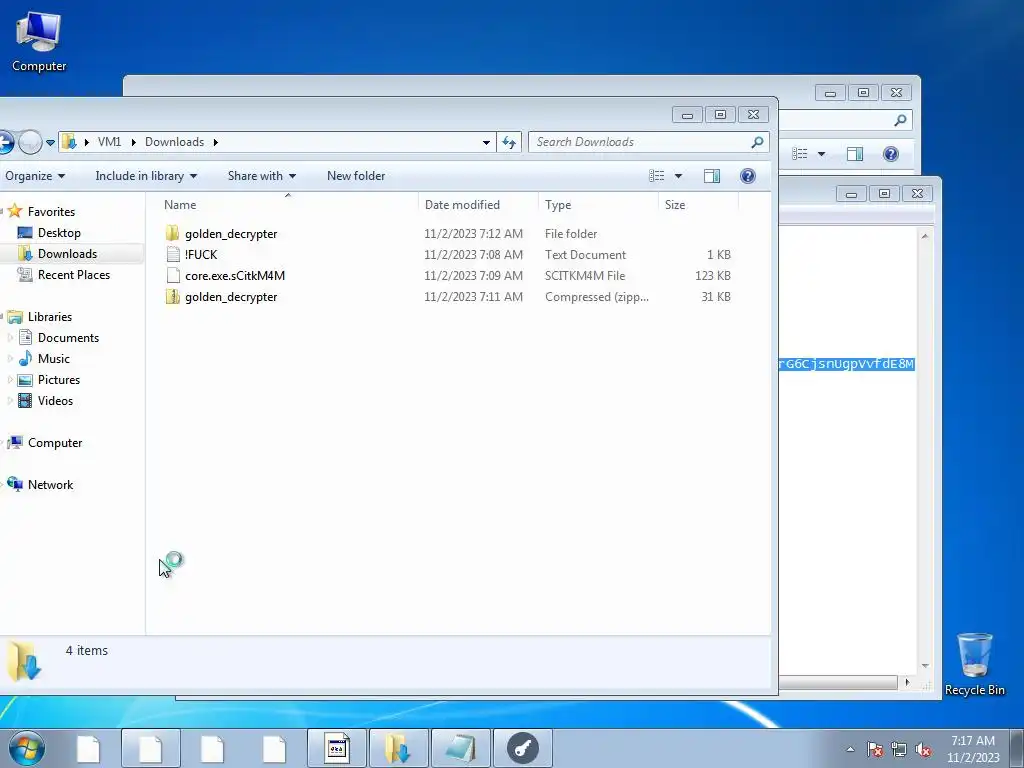Select Libraries in the navigation pane

click(50, 317)
